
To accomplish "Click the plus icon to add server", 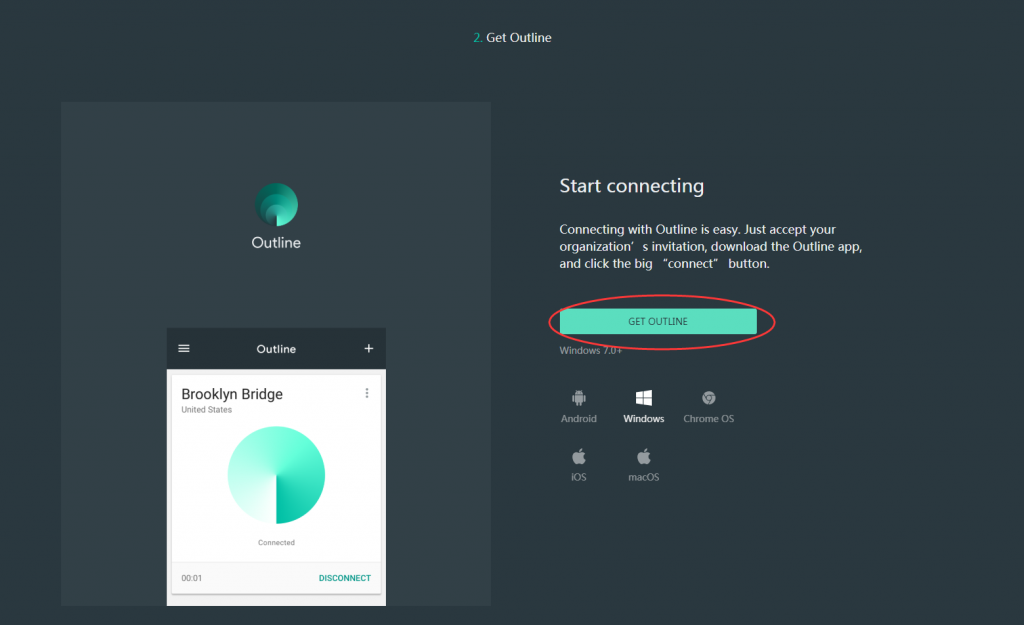I will click(x=368, y=349).
